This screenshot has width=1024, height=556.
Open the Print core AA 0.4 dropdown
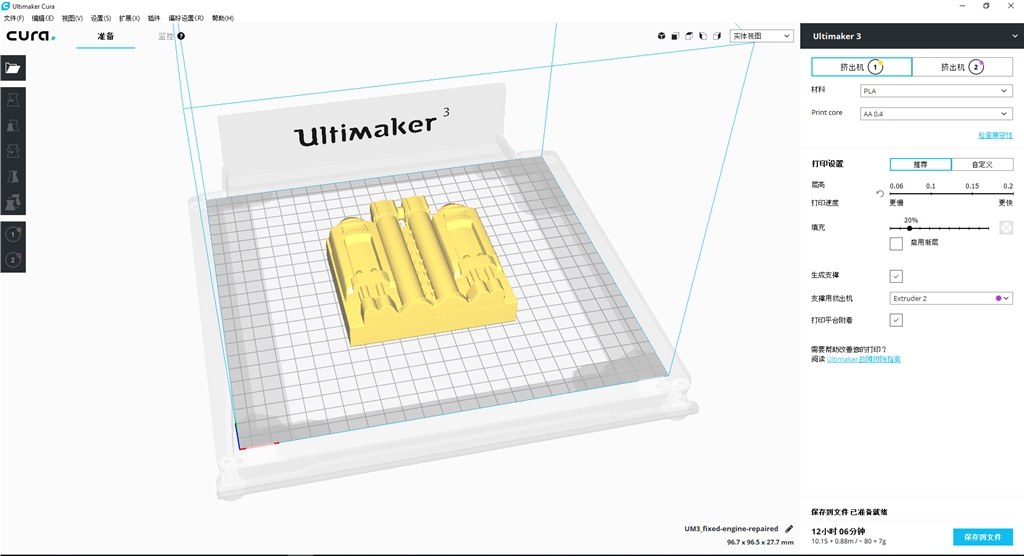click(935, 114)
